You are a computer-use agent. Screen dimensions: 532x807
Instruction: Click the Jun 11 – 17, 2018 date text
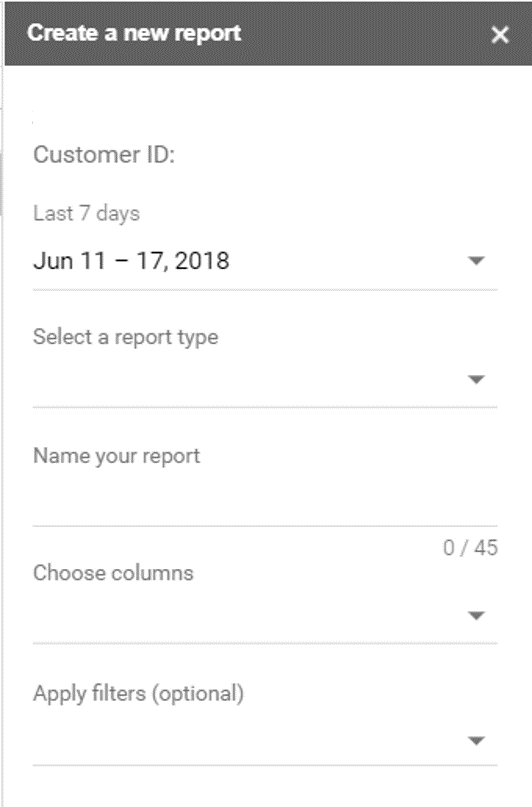point(131,261)
